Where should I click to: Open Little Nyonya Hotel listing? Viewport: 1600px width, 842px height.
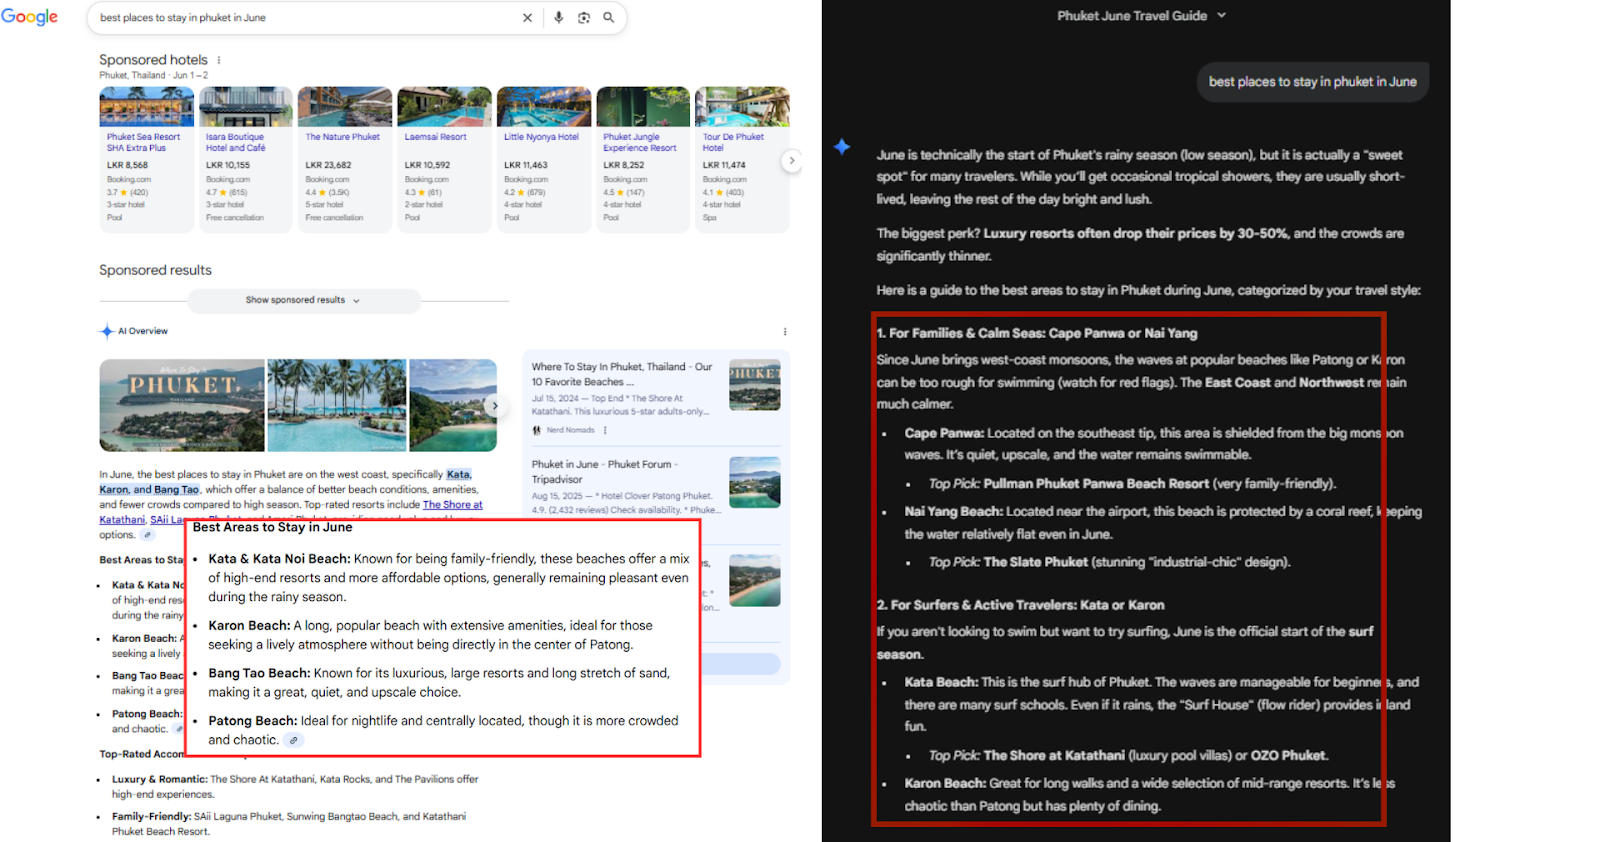click(x=543, y=160)
